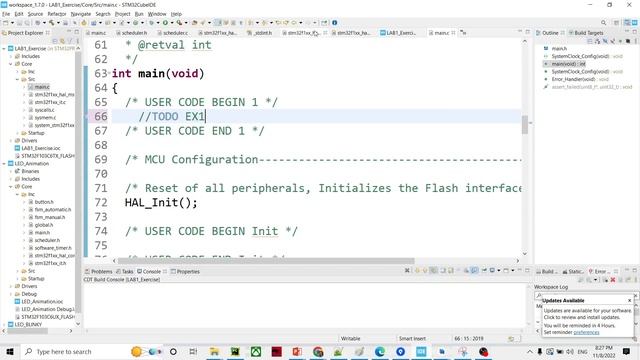The width and height of the screenshot is (640, 360).
Task: Close the Updates Available popup
Action: tap(629, 300)
